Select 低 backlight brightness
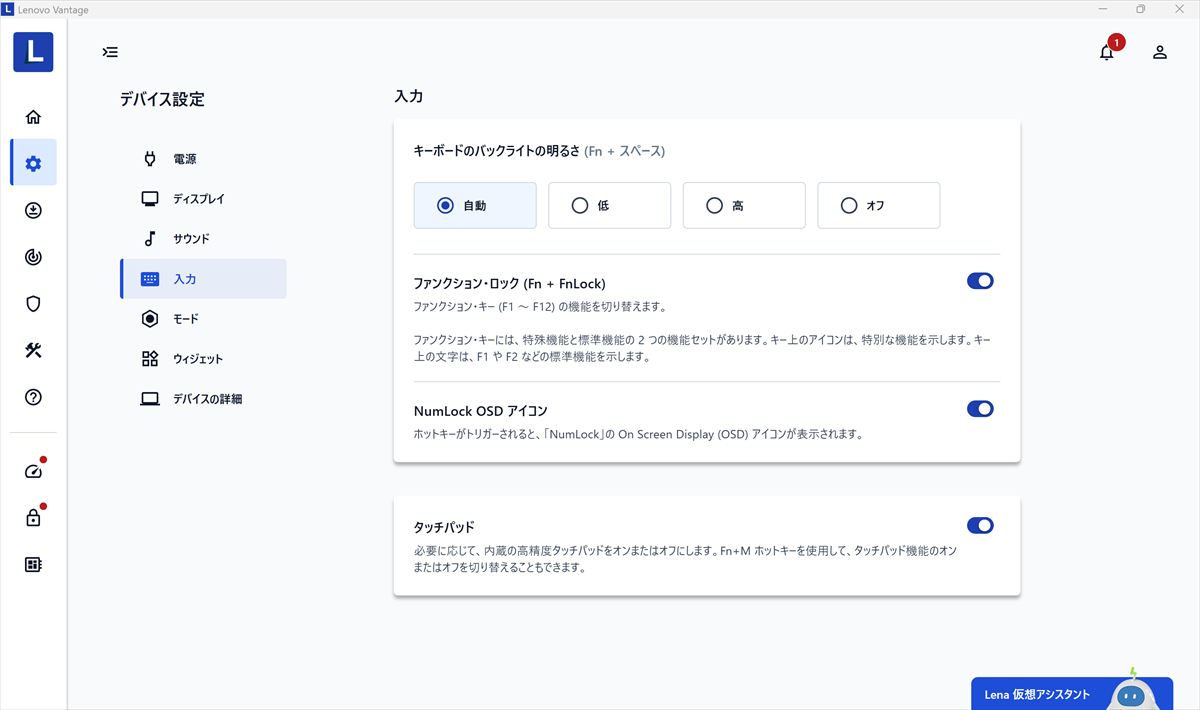This screenshot has height=710, width=1200. [609, 205]
